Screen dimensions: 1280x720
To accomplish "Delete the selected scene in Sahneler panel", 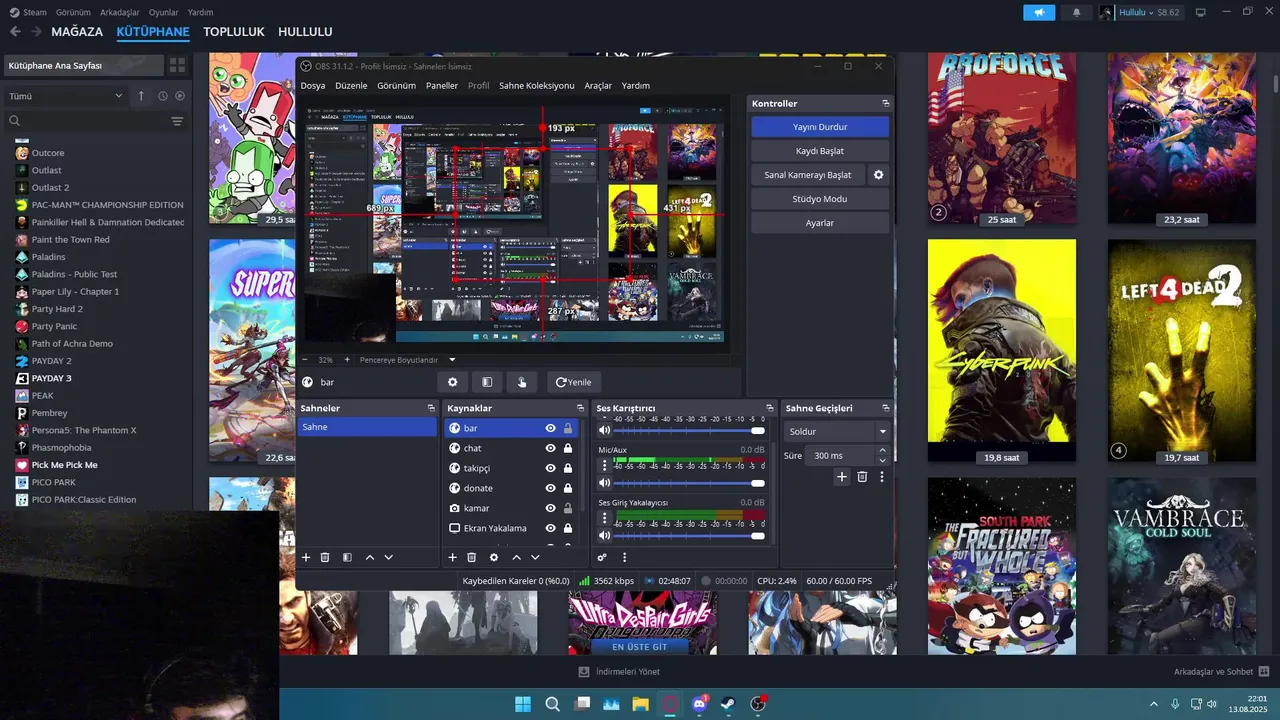I will pos(325,557).
